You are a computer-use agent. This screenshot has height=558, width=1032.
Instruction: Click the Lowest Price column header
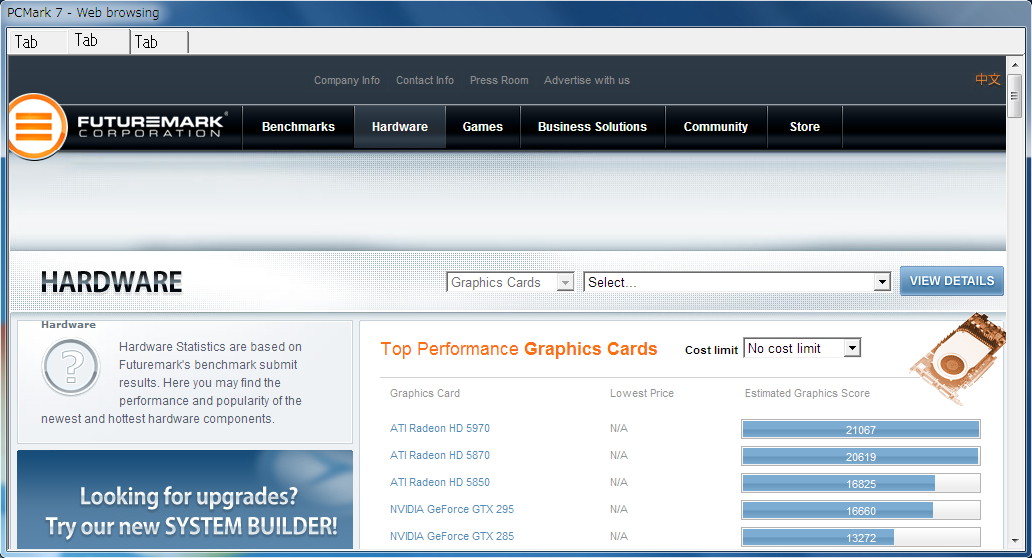coord(642,393)
